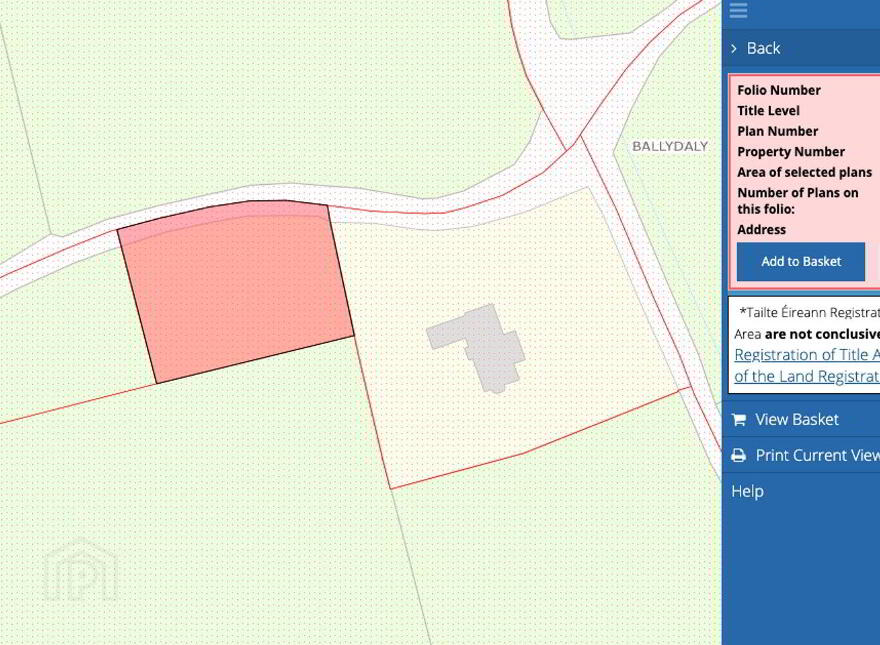The image size is (880, 645).
Task: Open the Registration of Title link
Action: (807, 355)
